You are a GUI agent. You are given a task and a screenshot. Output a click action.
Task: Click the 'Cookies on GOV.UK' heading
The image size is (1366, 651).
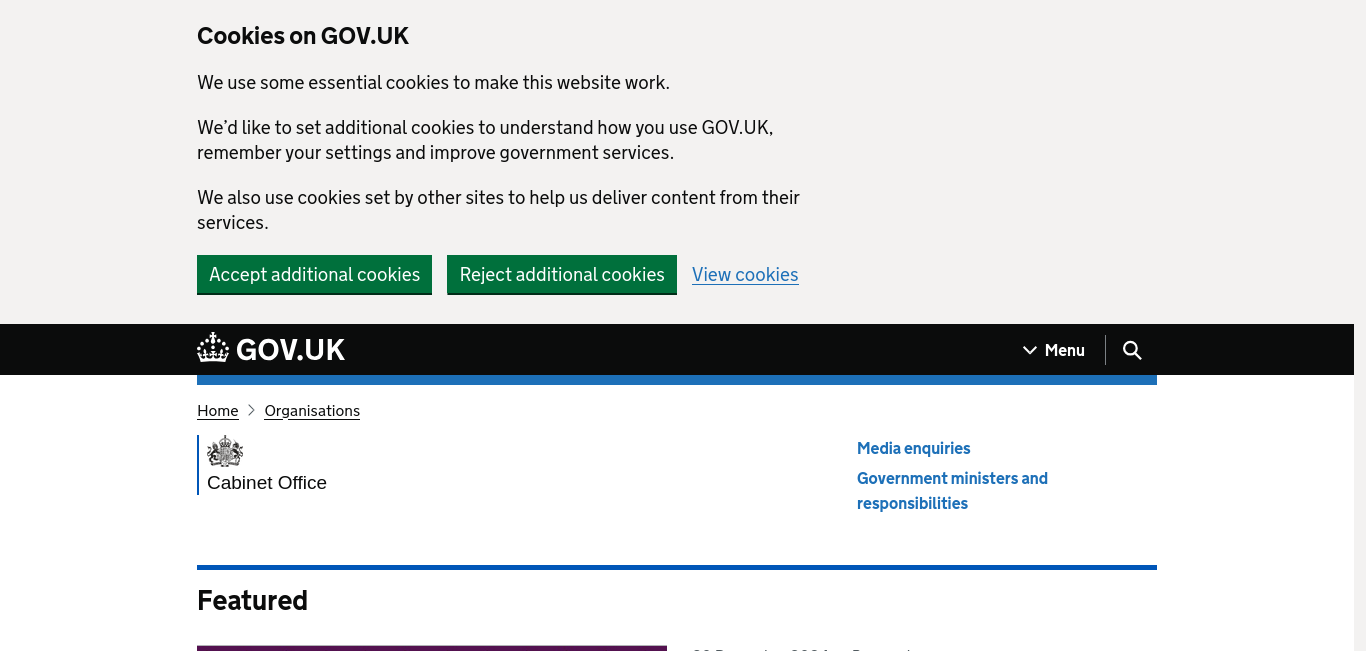(x=303, y=36)
